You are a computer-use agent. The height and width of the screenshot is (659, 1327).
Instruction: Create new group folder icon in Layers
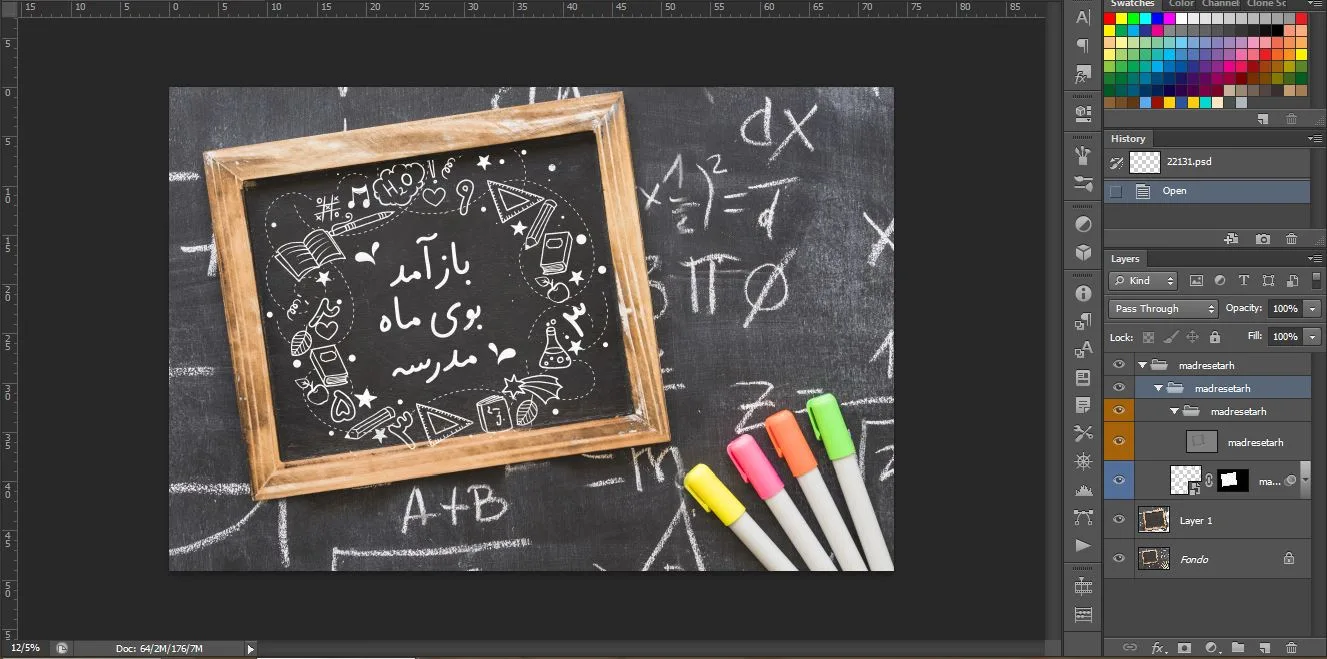pos(1237,648)
